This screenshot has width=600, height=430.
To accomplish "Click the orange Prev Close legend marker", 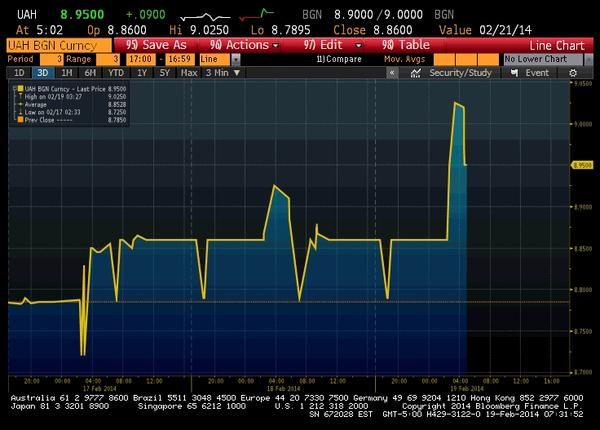I will (x=21, y=120).
